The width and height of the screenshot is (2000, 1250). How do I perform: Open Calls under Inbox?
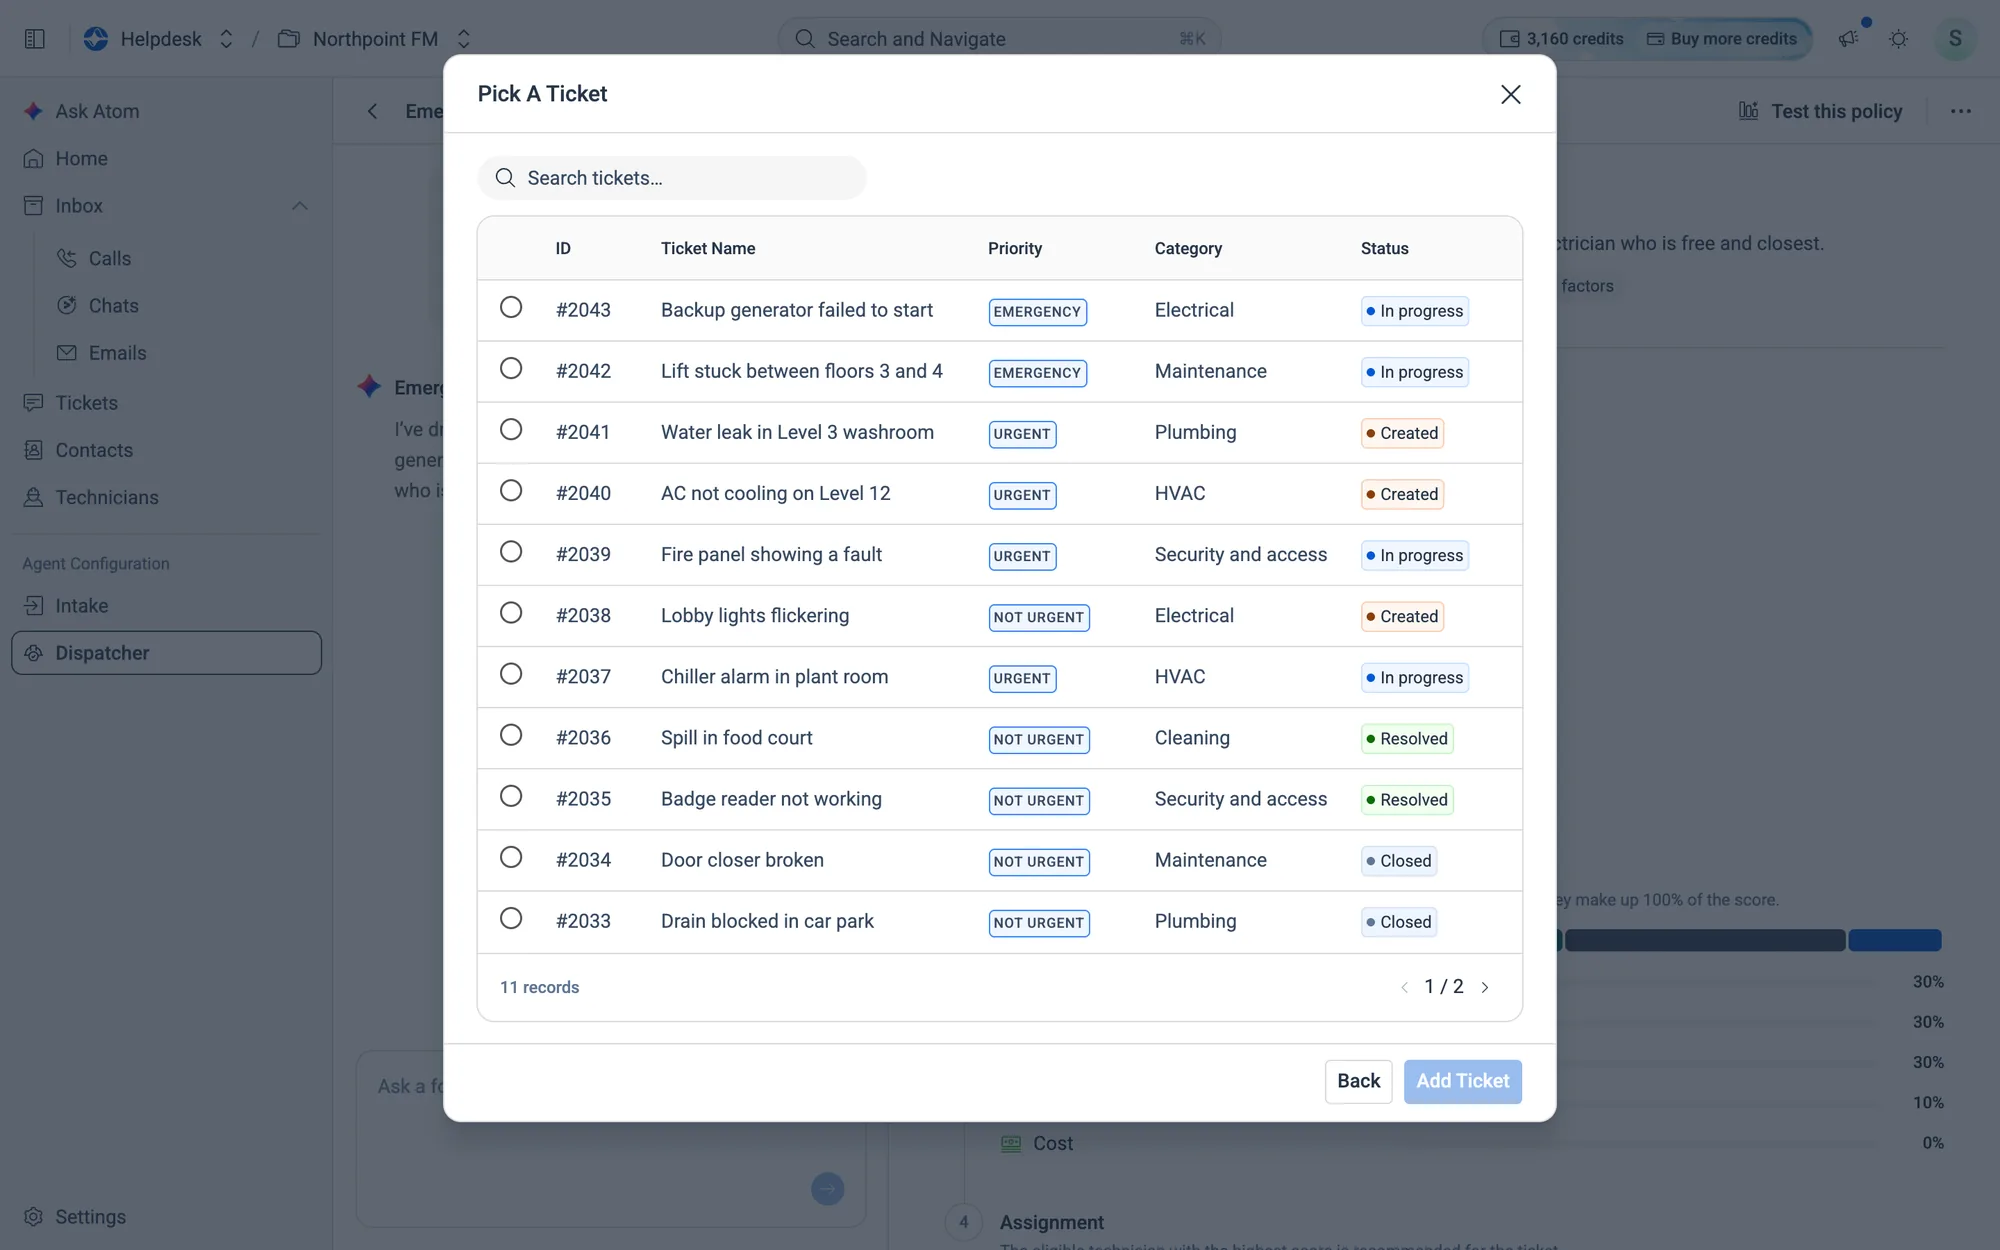coord(109,258)
